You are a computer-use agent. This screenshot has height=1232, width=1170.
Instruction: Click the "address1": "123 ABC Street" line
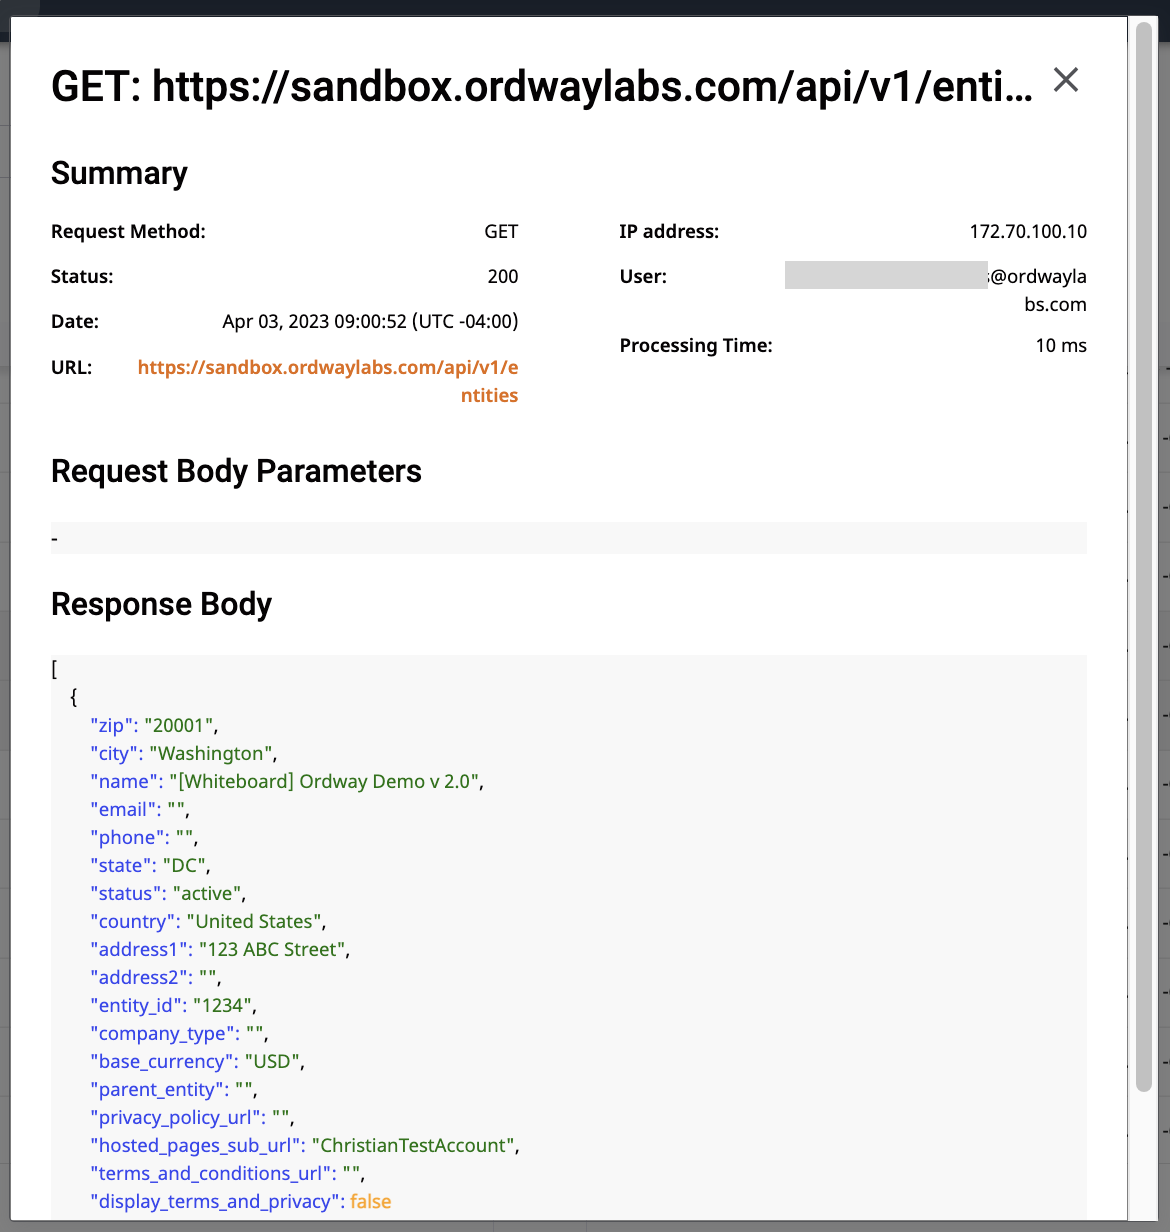click(x=220, y=949)
